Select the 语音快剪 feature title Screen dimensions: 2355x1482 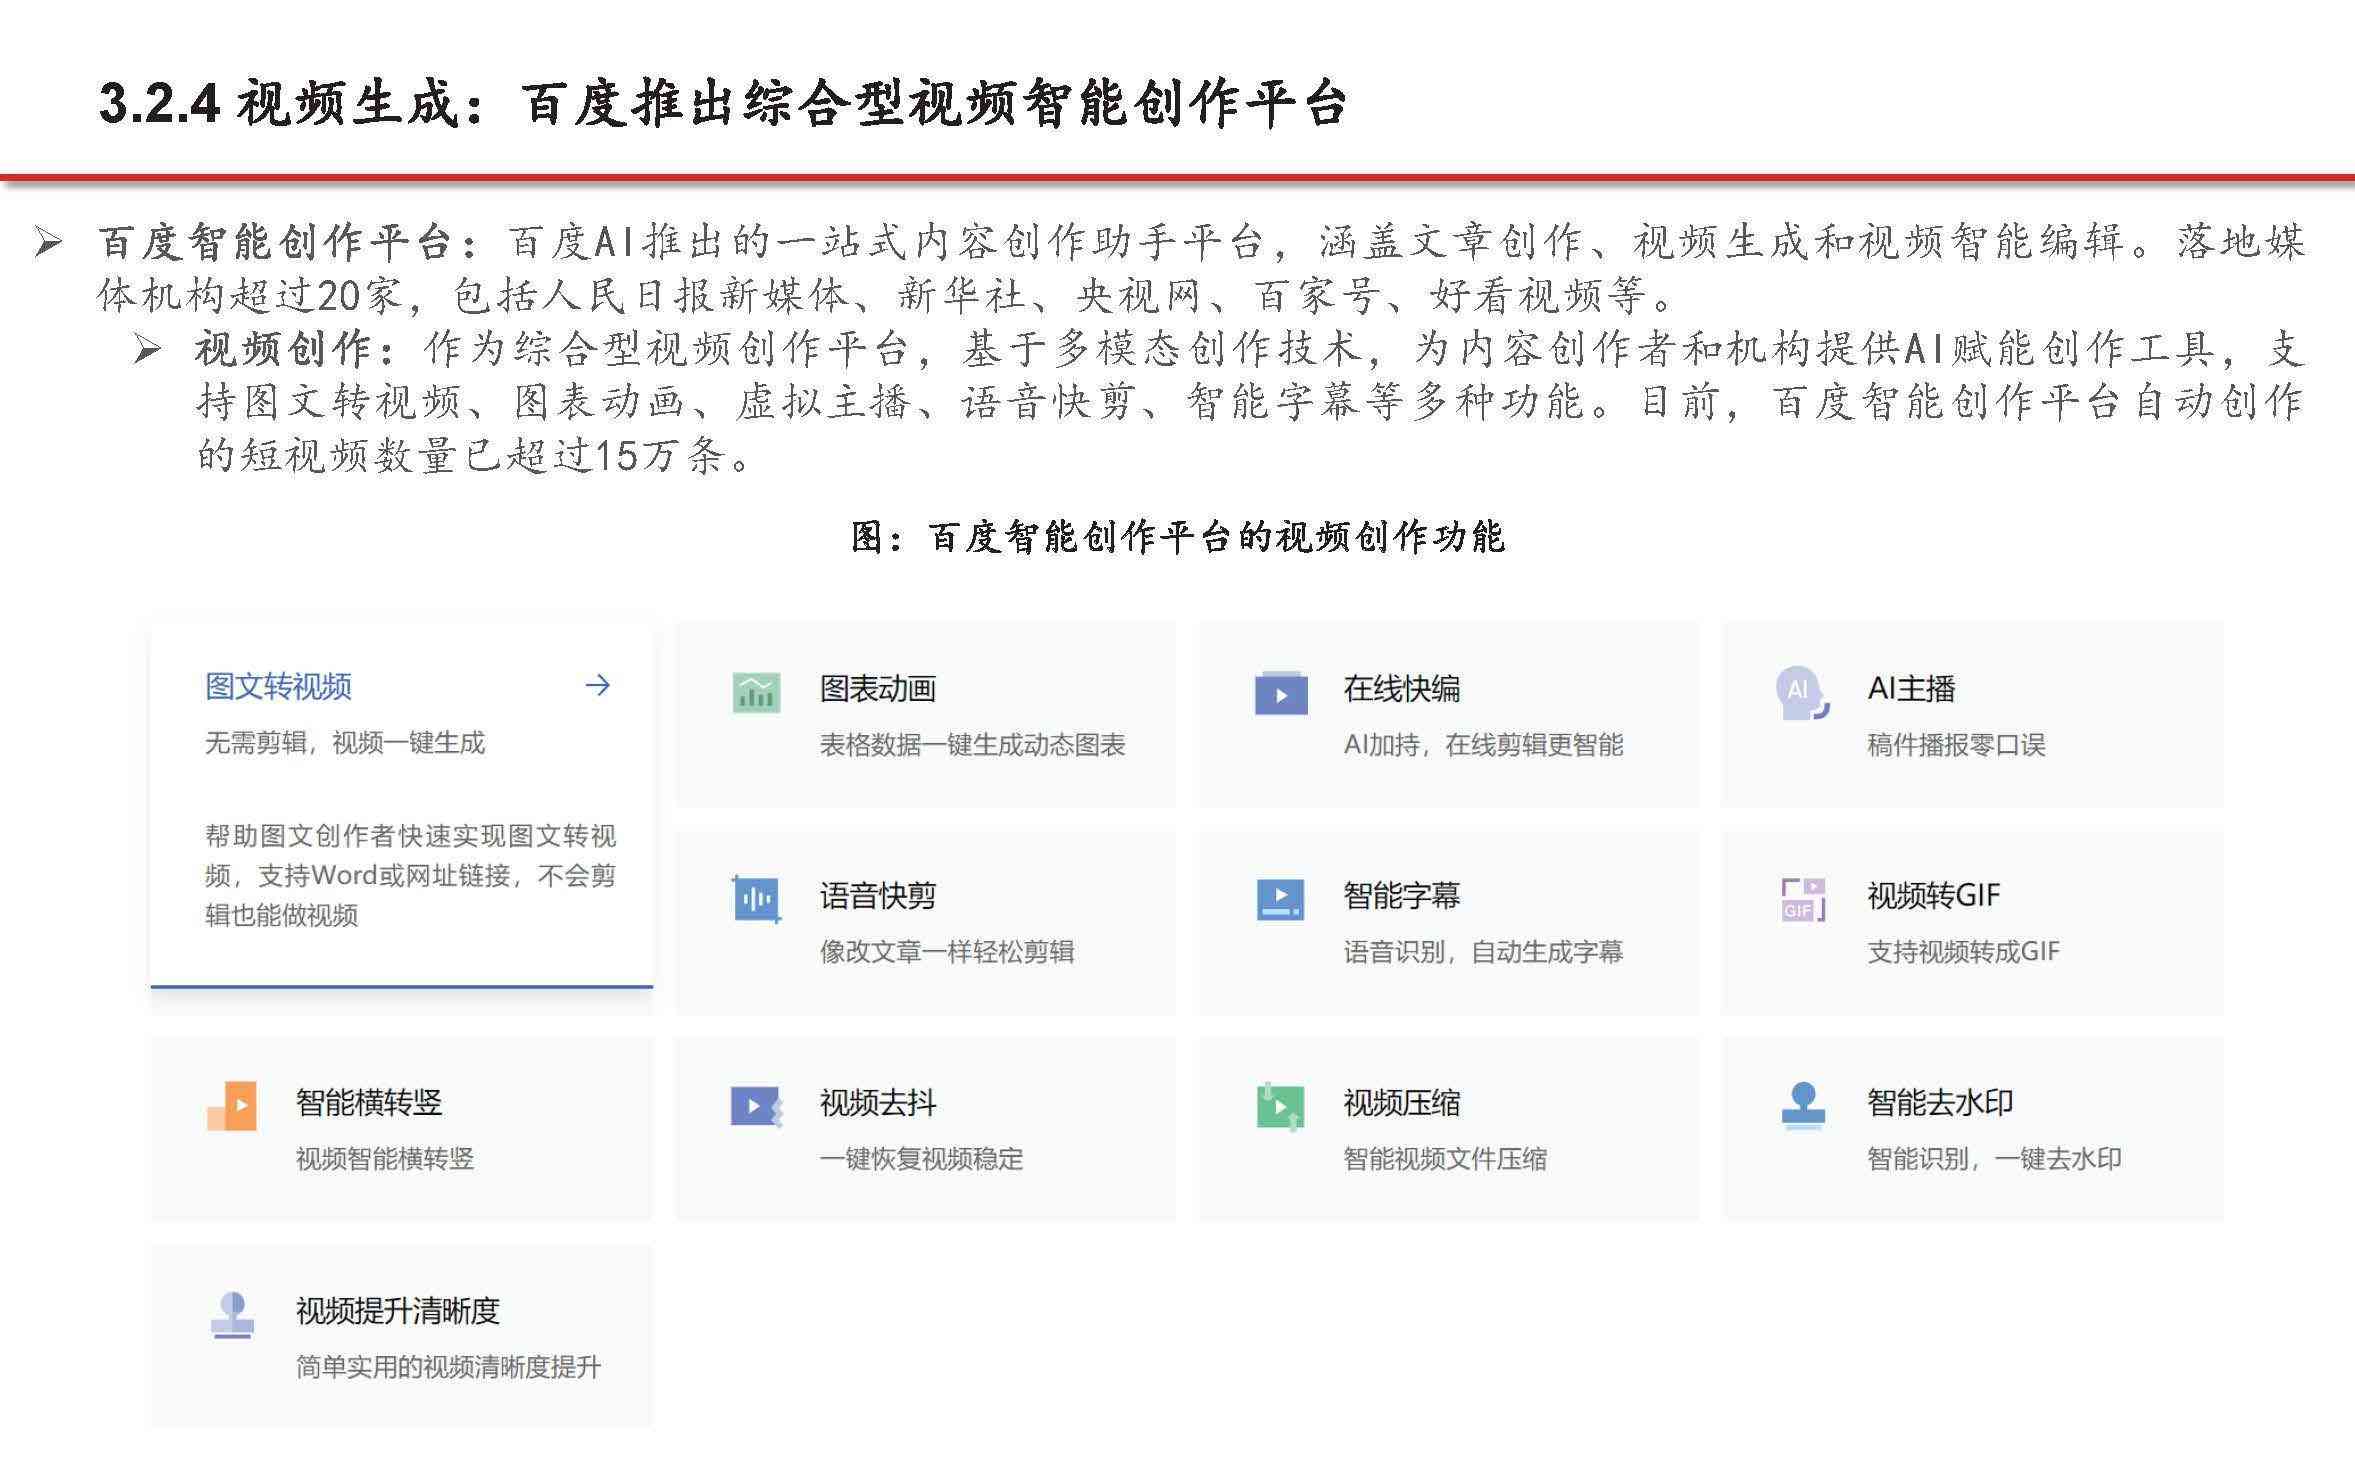point(878,895)
